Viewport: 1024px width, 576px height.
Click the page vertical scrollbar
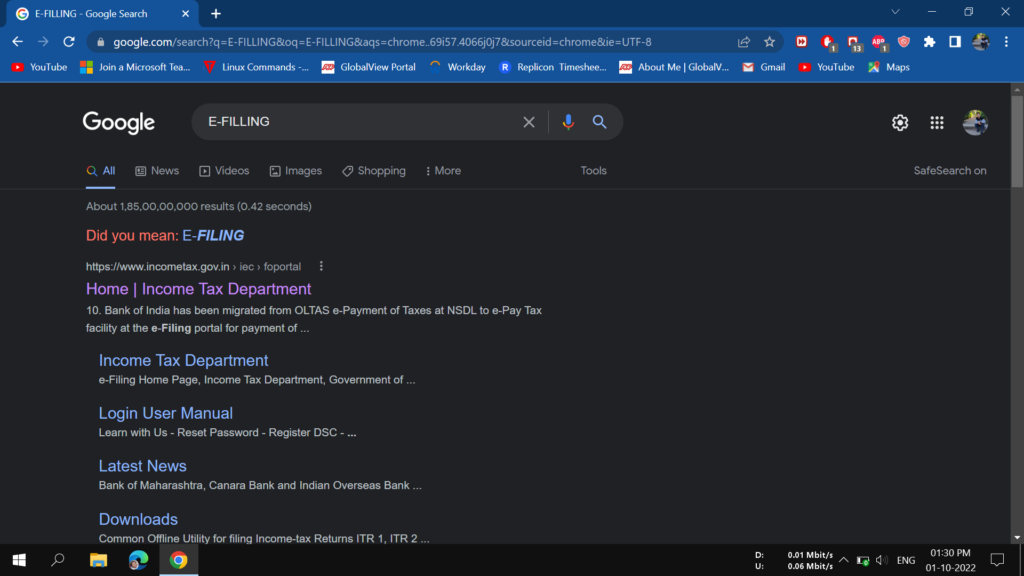point(1017,140)
